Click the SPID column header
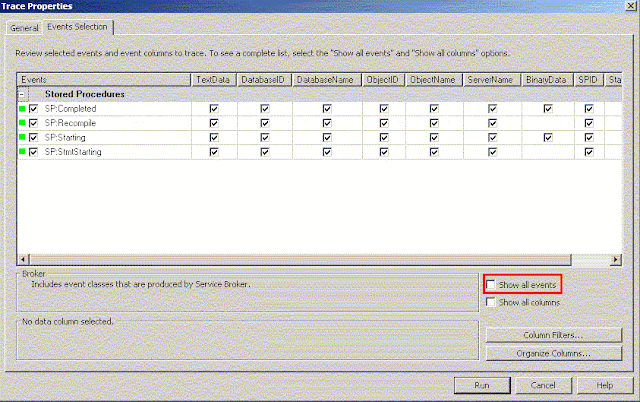The height and width of the screenshot is (402, 640). coord(589,80)
